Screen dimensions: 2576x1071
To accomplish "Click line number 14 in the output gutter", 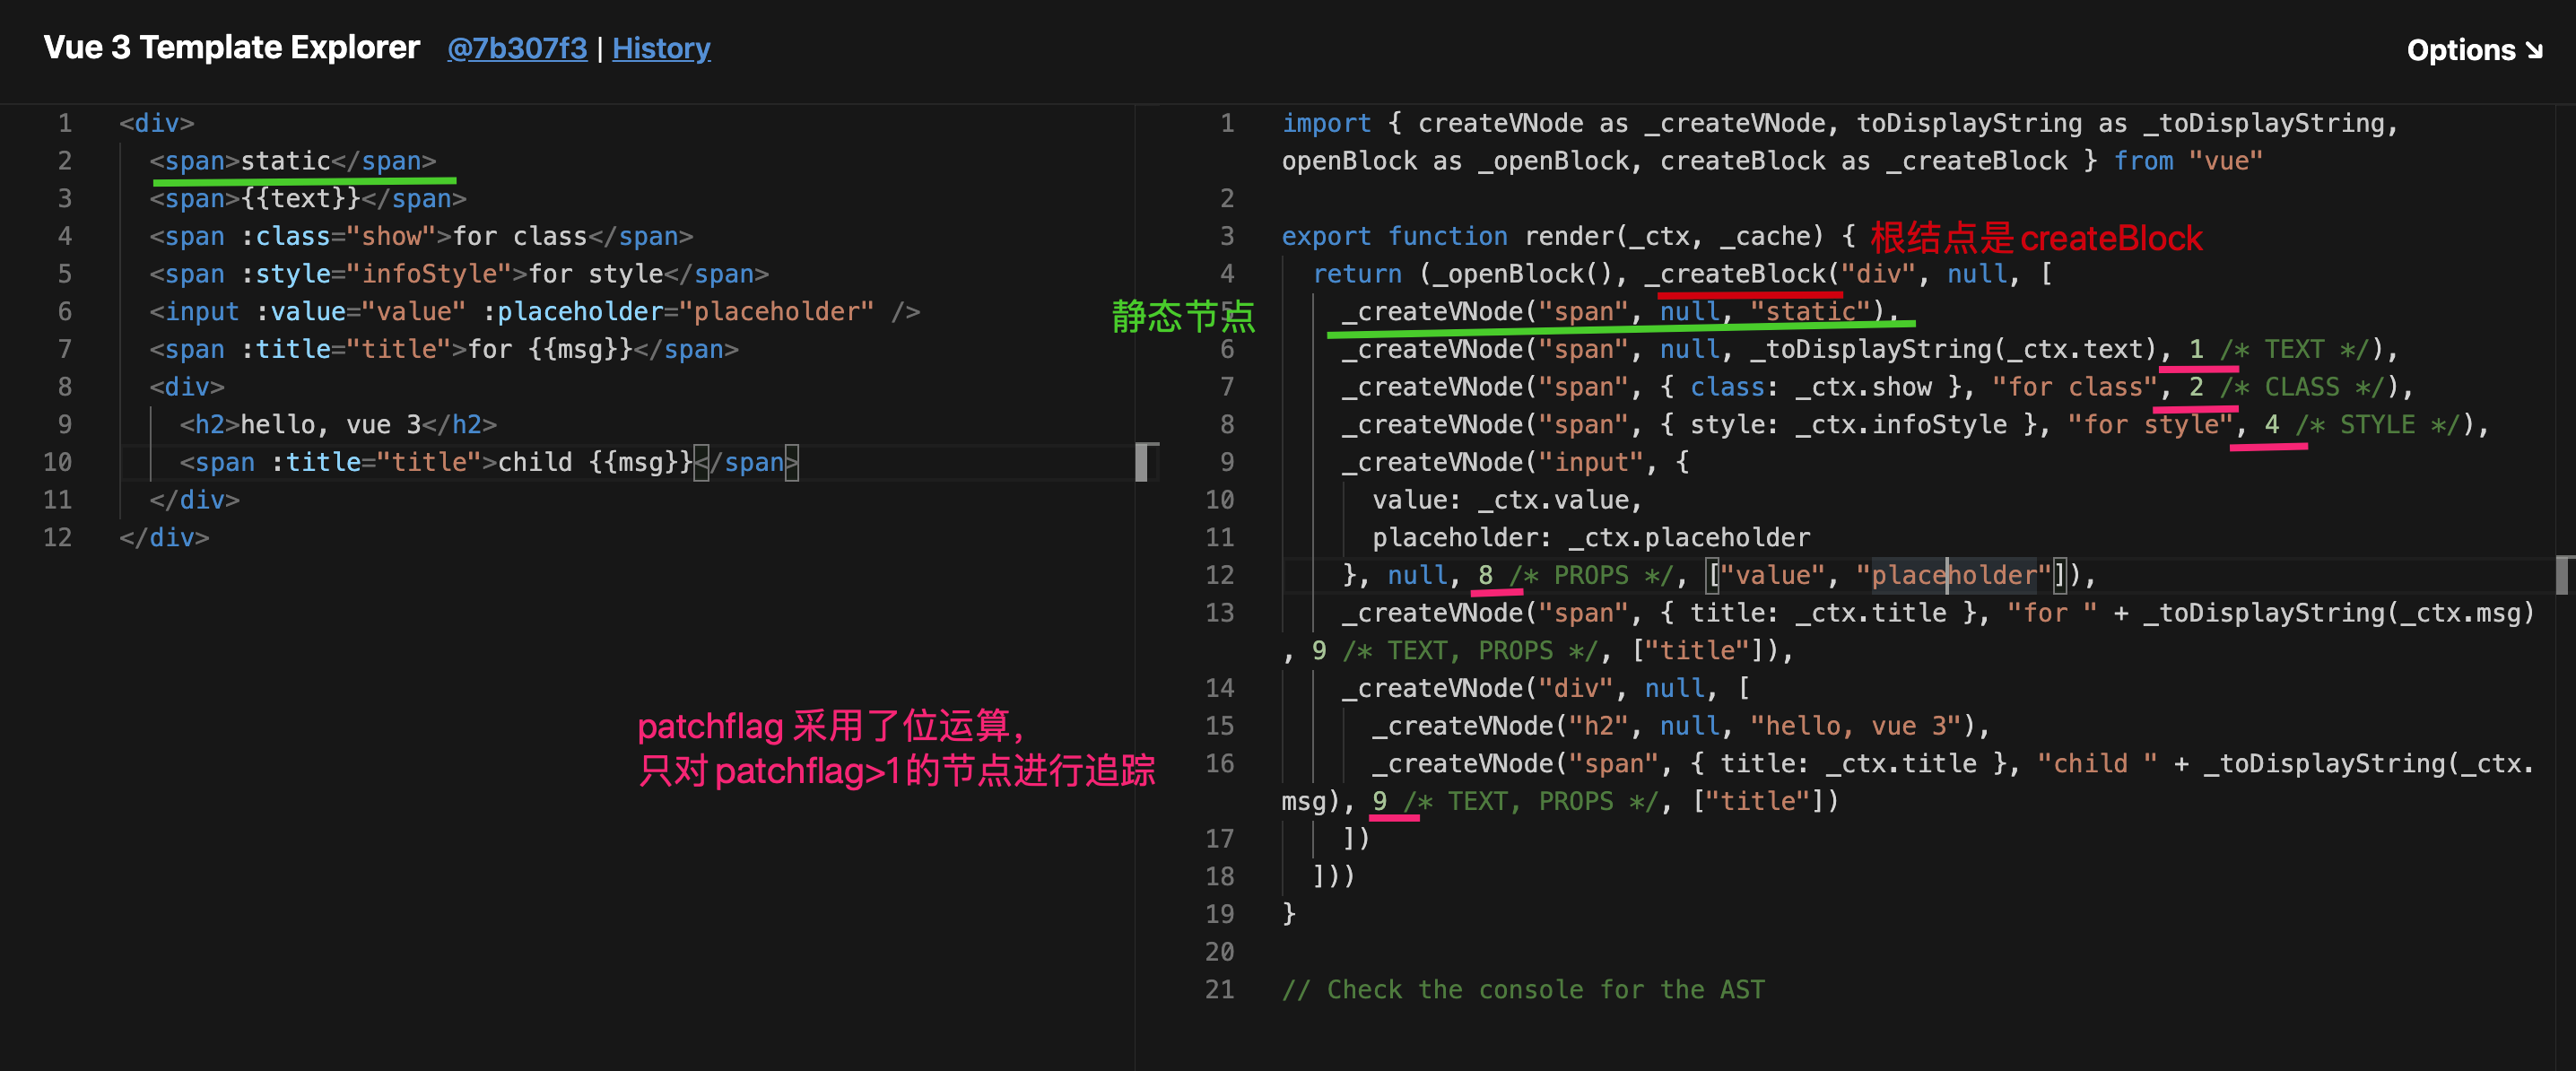I will pos(1219,688).
